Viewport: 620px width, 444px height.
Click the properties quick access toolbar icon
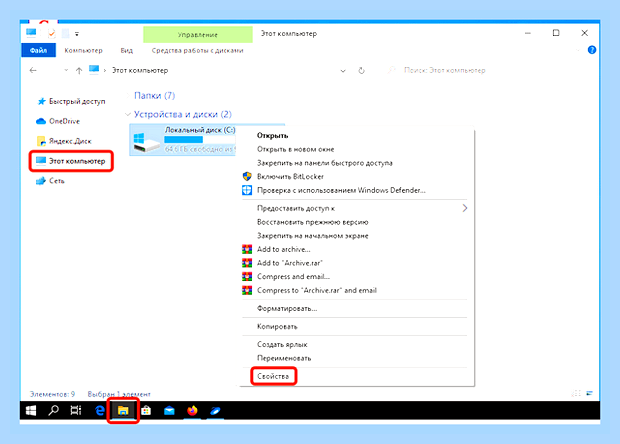pyautogui.click(x=51, y=34)
